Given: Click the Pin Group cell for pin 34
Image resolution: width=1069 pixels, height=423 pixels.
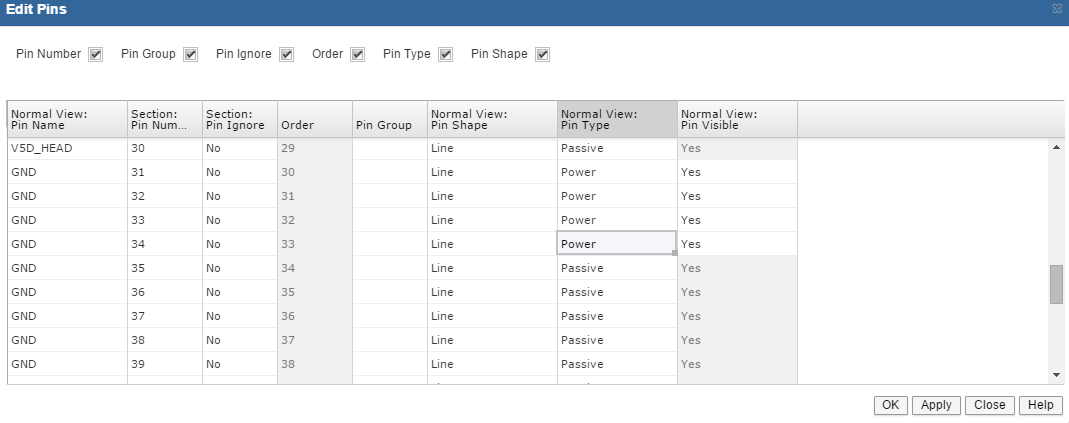Looking at the screenshot, I should 390,244.
